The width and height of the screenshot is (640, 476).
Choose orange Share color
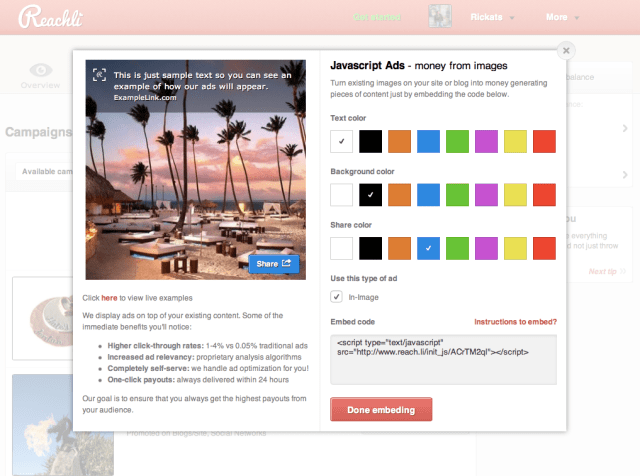click(400, 248)
